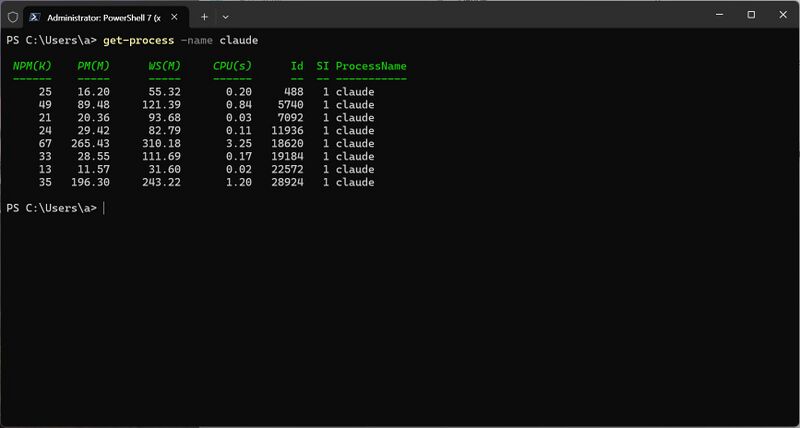Click the CPU(s) column header
The height and width of the screenshot is (428, 800).
pyautogui.click(x=232, y=66)
